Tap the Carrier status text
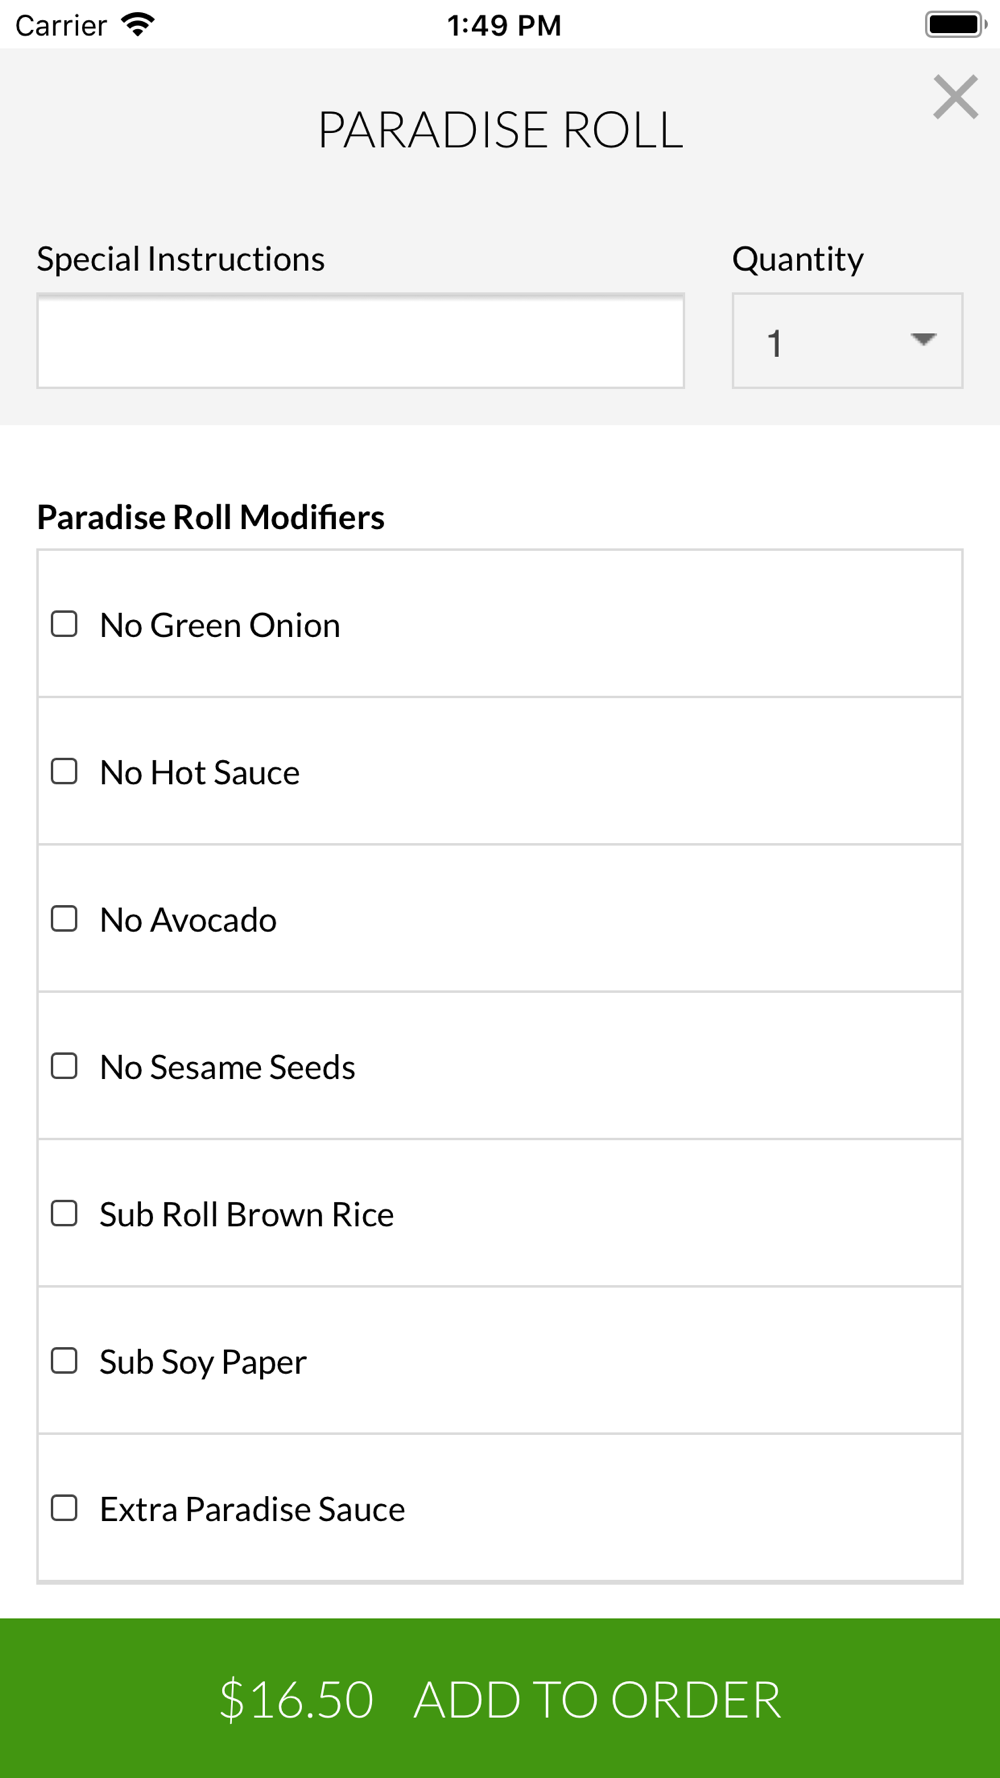This screenshot has height=1778, width=1000. pyautogui.click(x=61, y=25)
